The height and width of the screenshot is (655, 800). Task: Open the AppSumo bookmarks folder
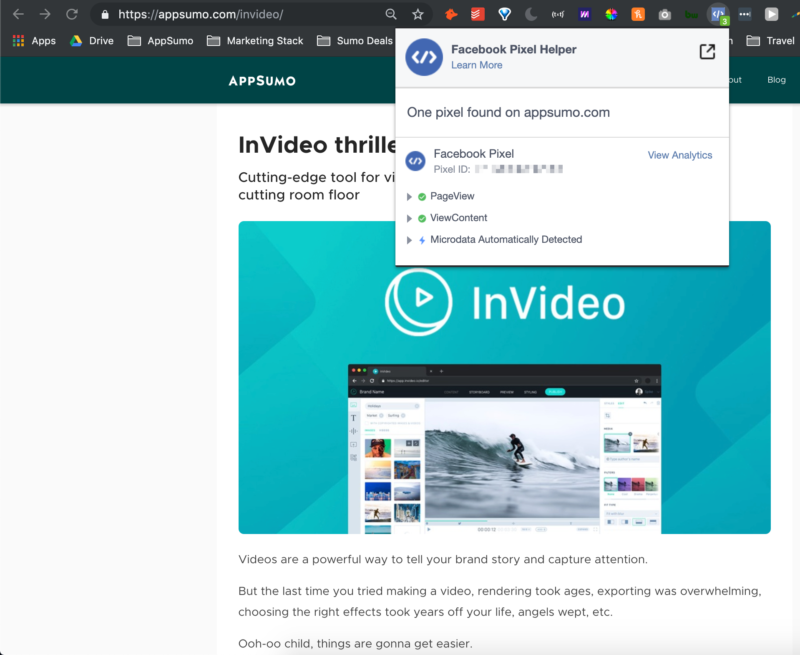160,41
